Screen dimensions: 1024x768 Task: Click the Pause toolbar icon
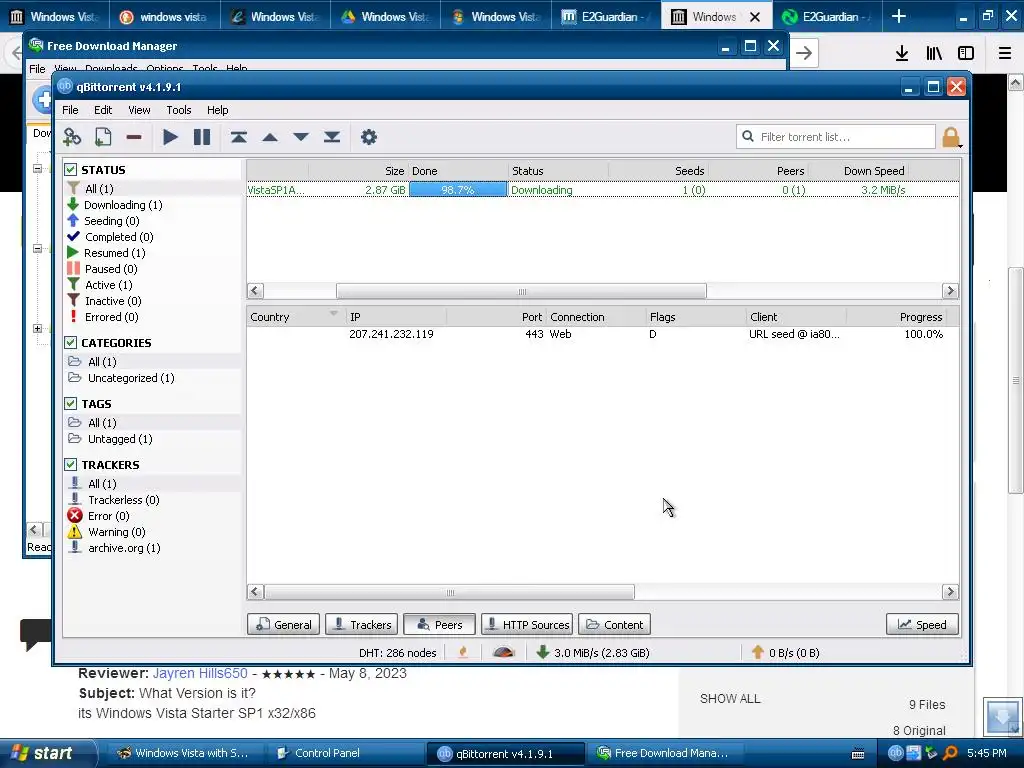pos(202,137)
